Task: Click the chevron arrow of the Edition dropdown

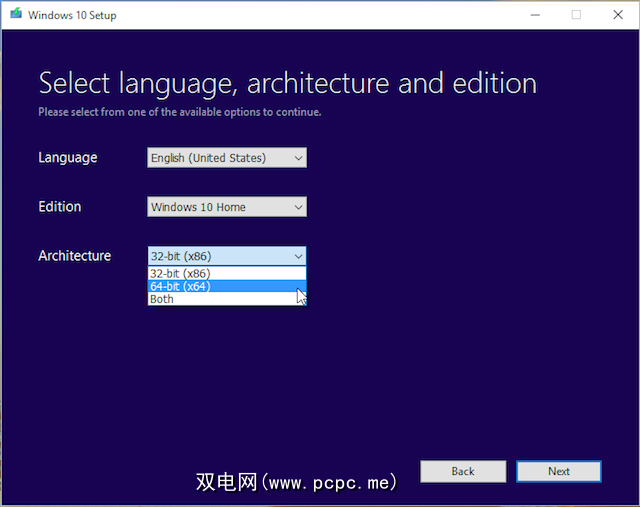Action: pos(297,207)
